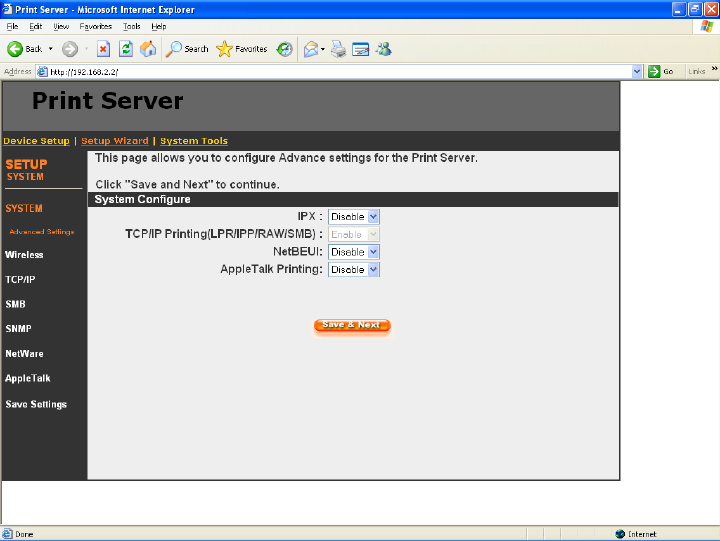Open the AppleTalk Printing Disable dropdown
Screen dimensions: 720x541
(354, 270)
